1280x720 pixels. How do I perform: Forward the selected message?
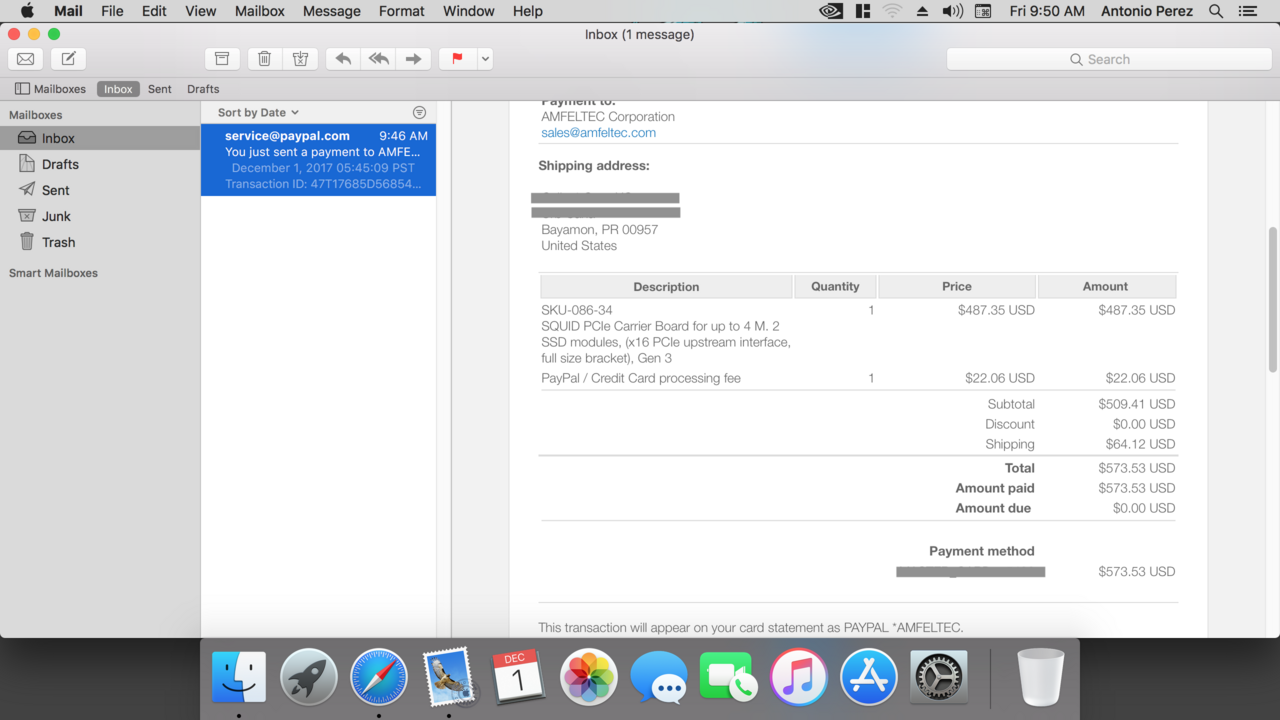click(413, 59)
